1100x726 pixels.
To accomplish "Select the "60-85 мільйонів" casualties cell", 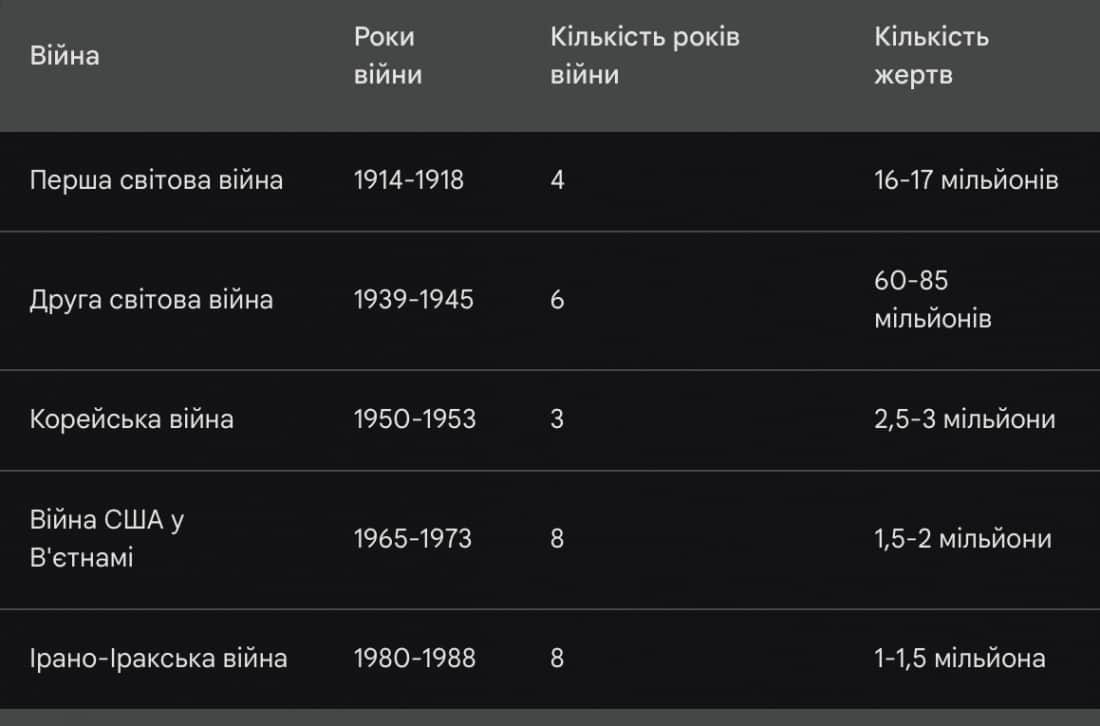I will 932,300.
